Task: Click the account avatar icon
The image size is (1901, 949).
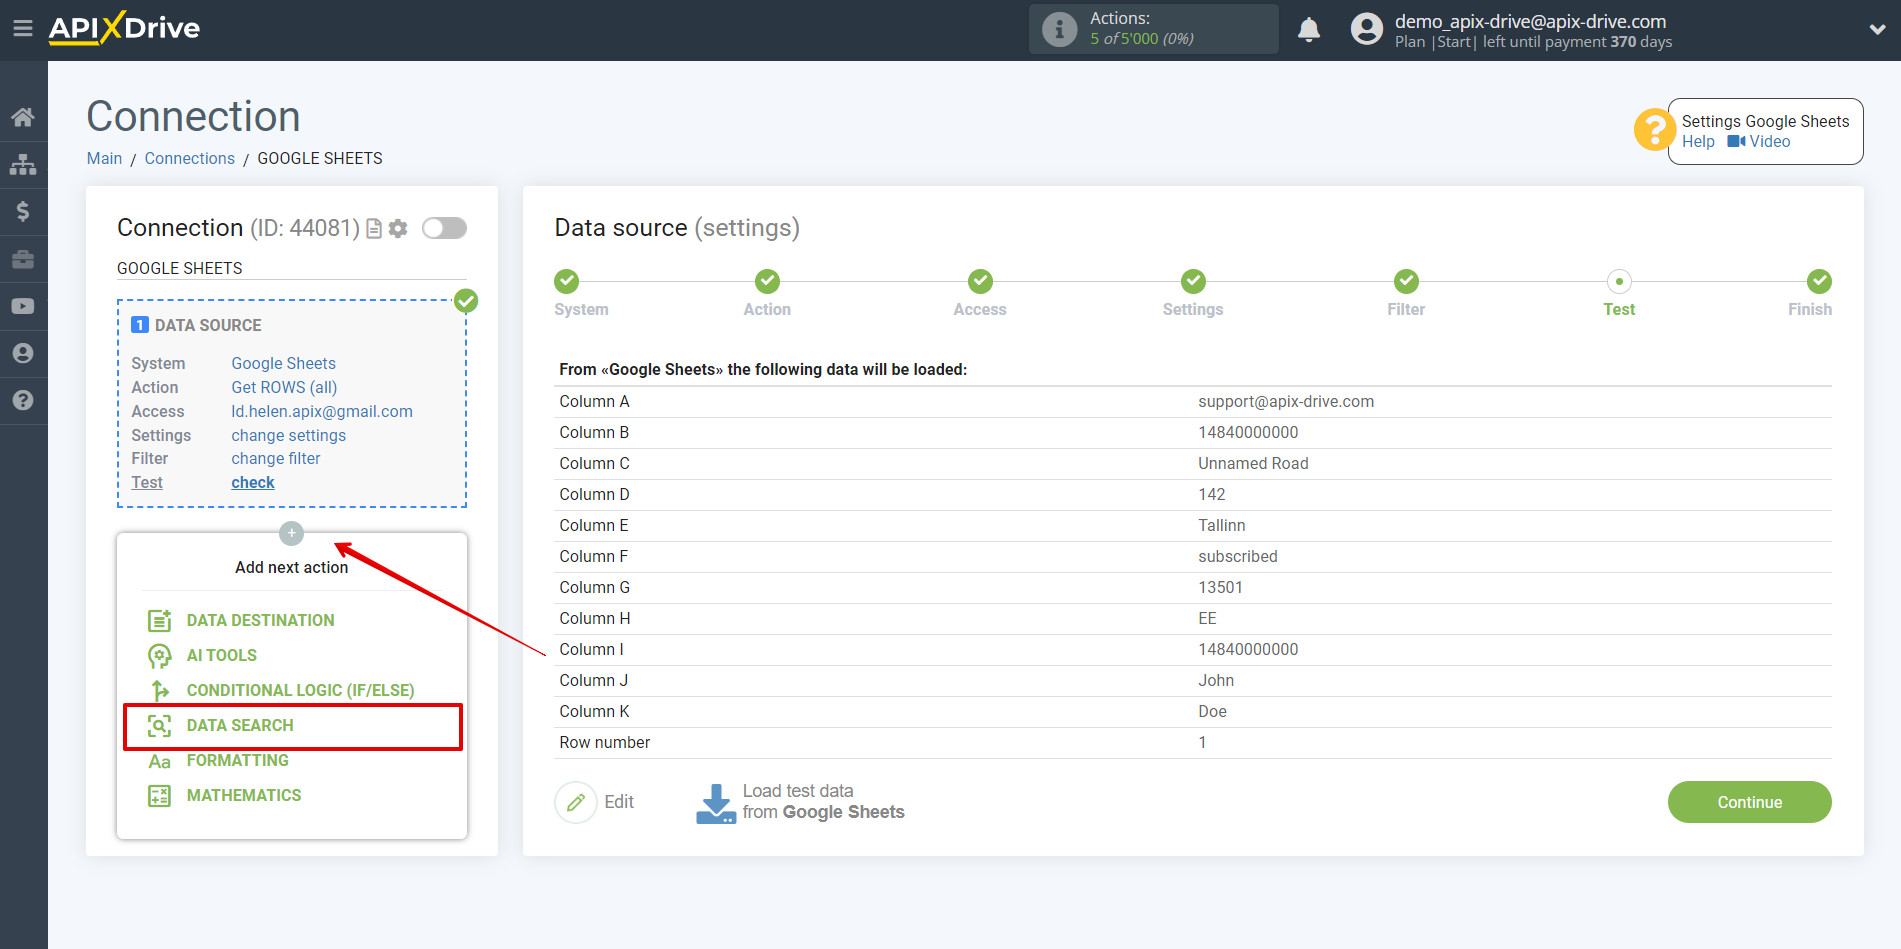Action: pos(1366,29)
